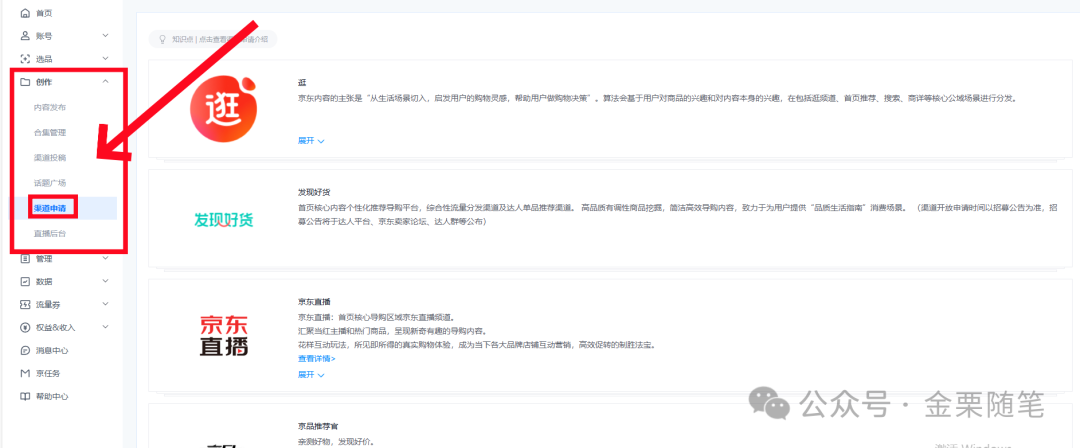Click the 京品推荐官 card title text
Viewport: 1080px width, 448px height.
pos(318,427)
